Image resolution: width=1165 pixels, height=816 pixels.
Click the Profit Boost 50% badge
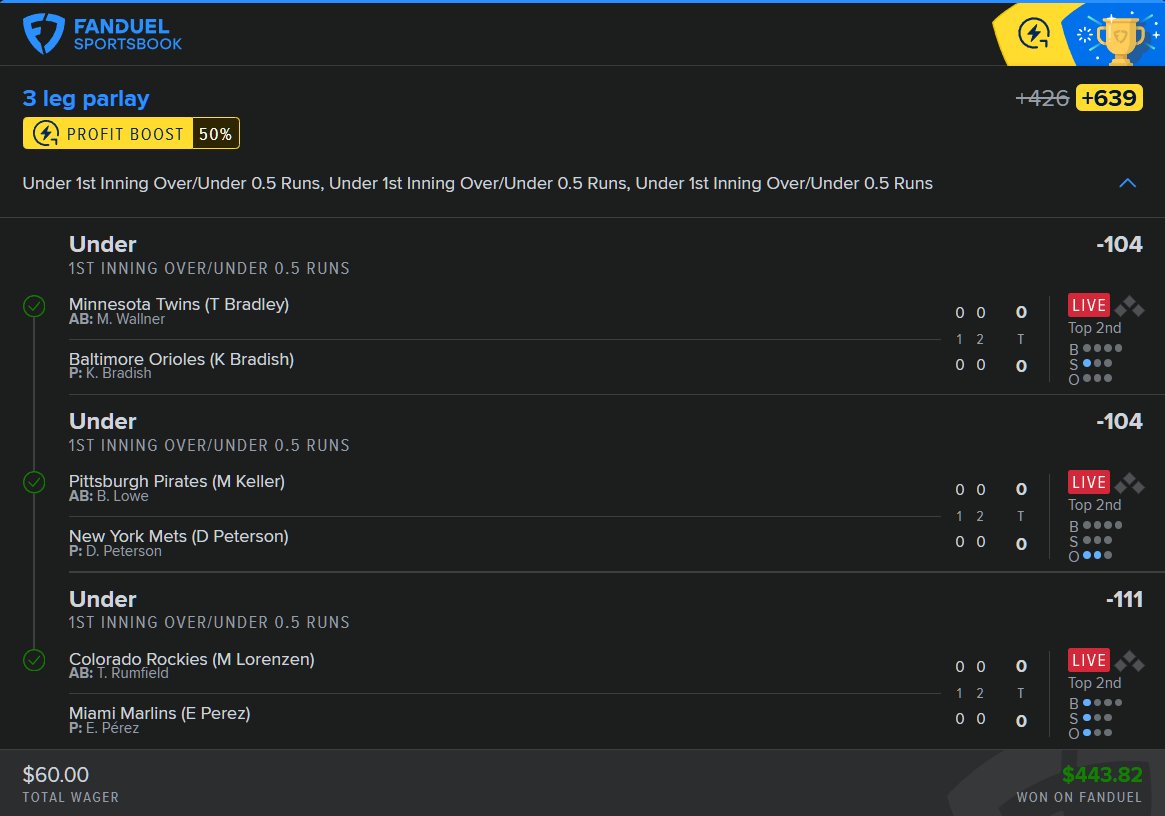[x=131, y=134]
